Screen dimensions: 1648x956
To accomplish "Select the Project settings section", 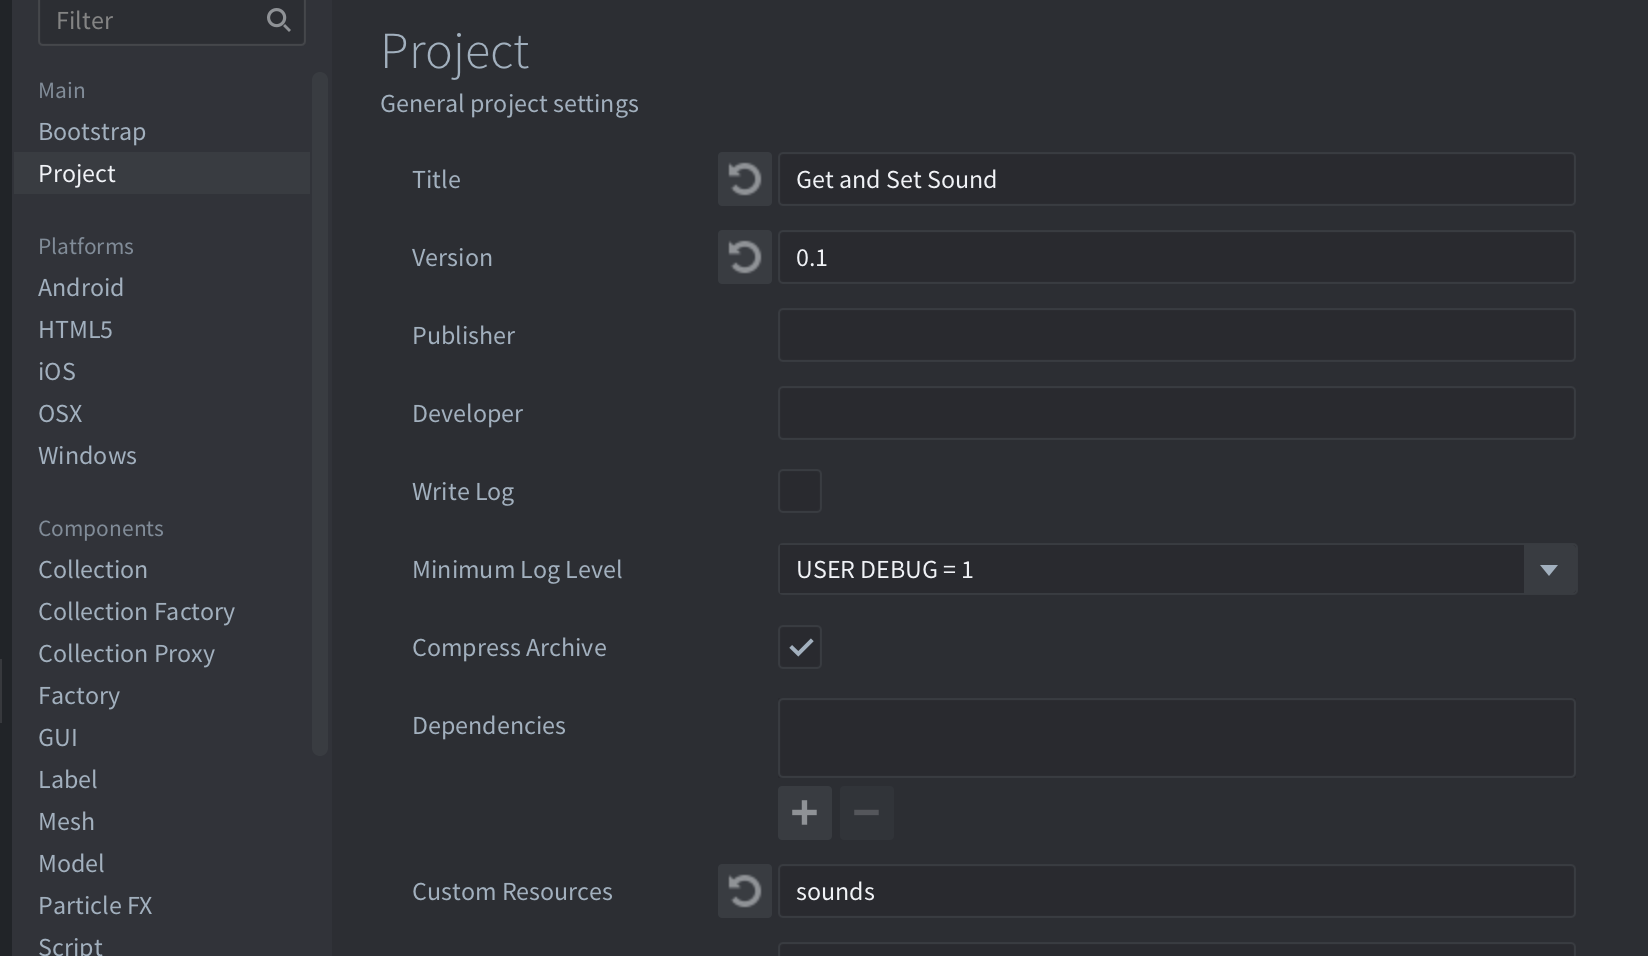I will (161, 173).
